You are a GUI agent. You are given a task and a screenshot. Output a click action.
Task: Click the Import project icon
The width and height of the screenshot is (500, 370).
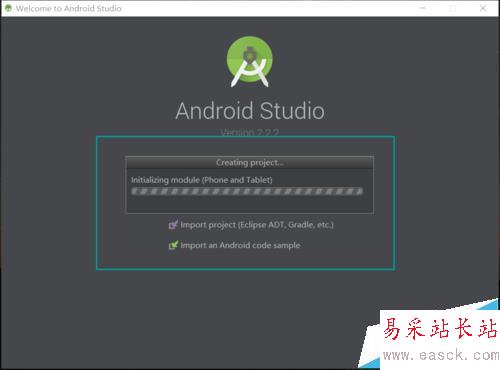[x=173, y=225]
